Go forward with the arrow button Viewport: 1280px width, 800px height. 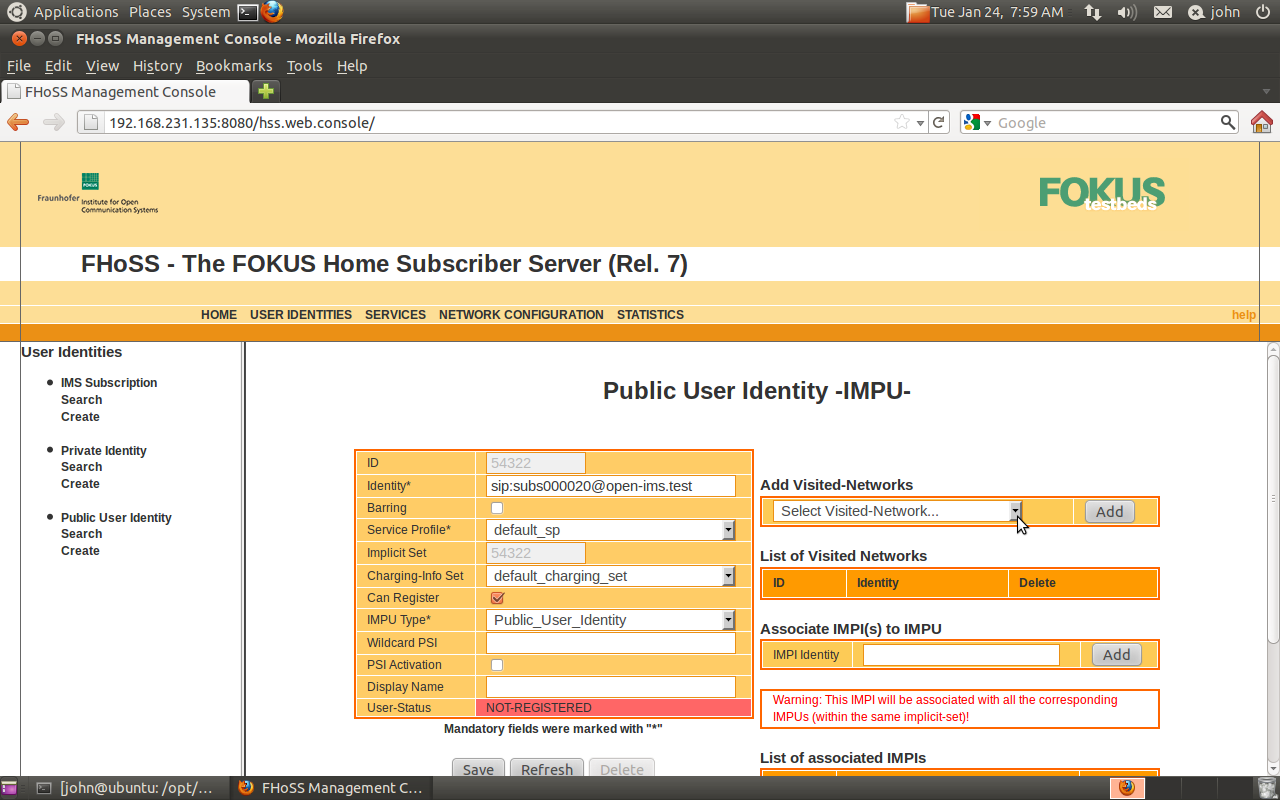54,122
